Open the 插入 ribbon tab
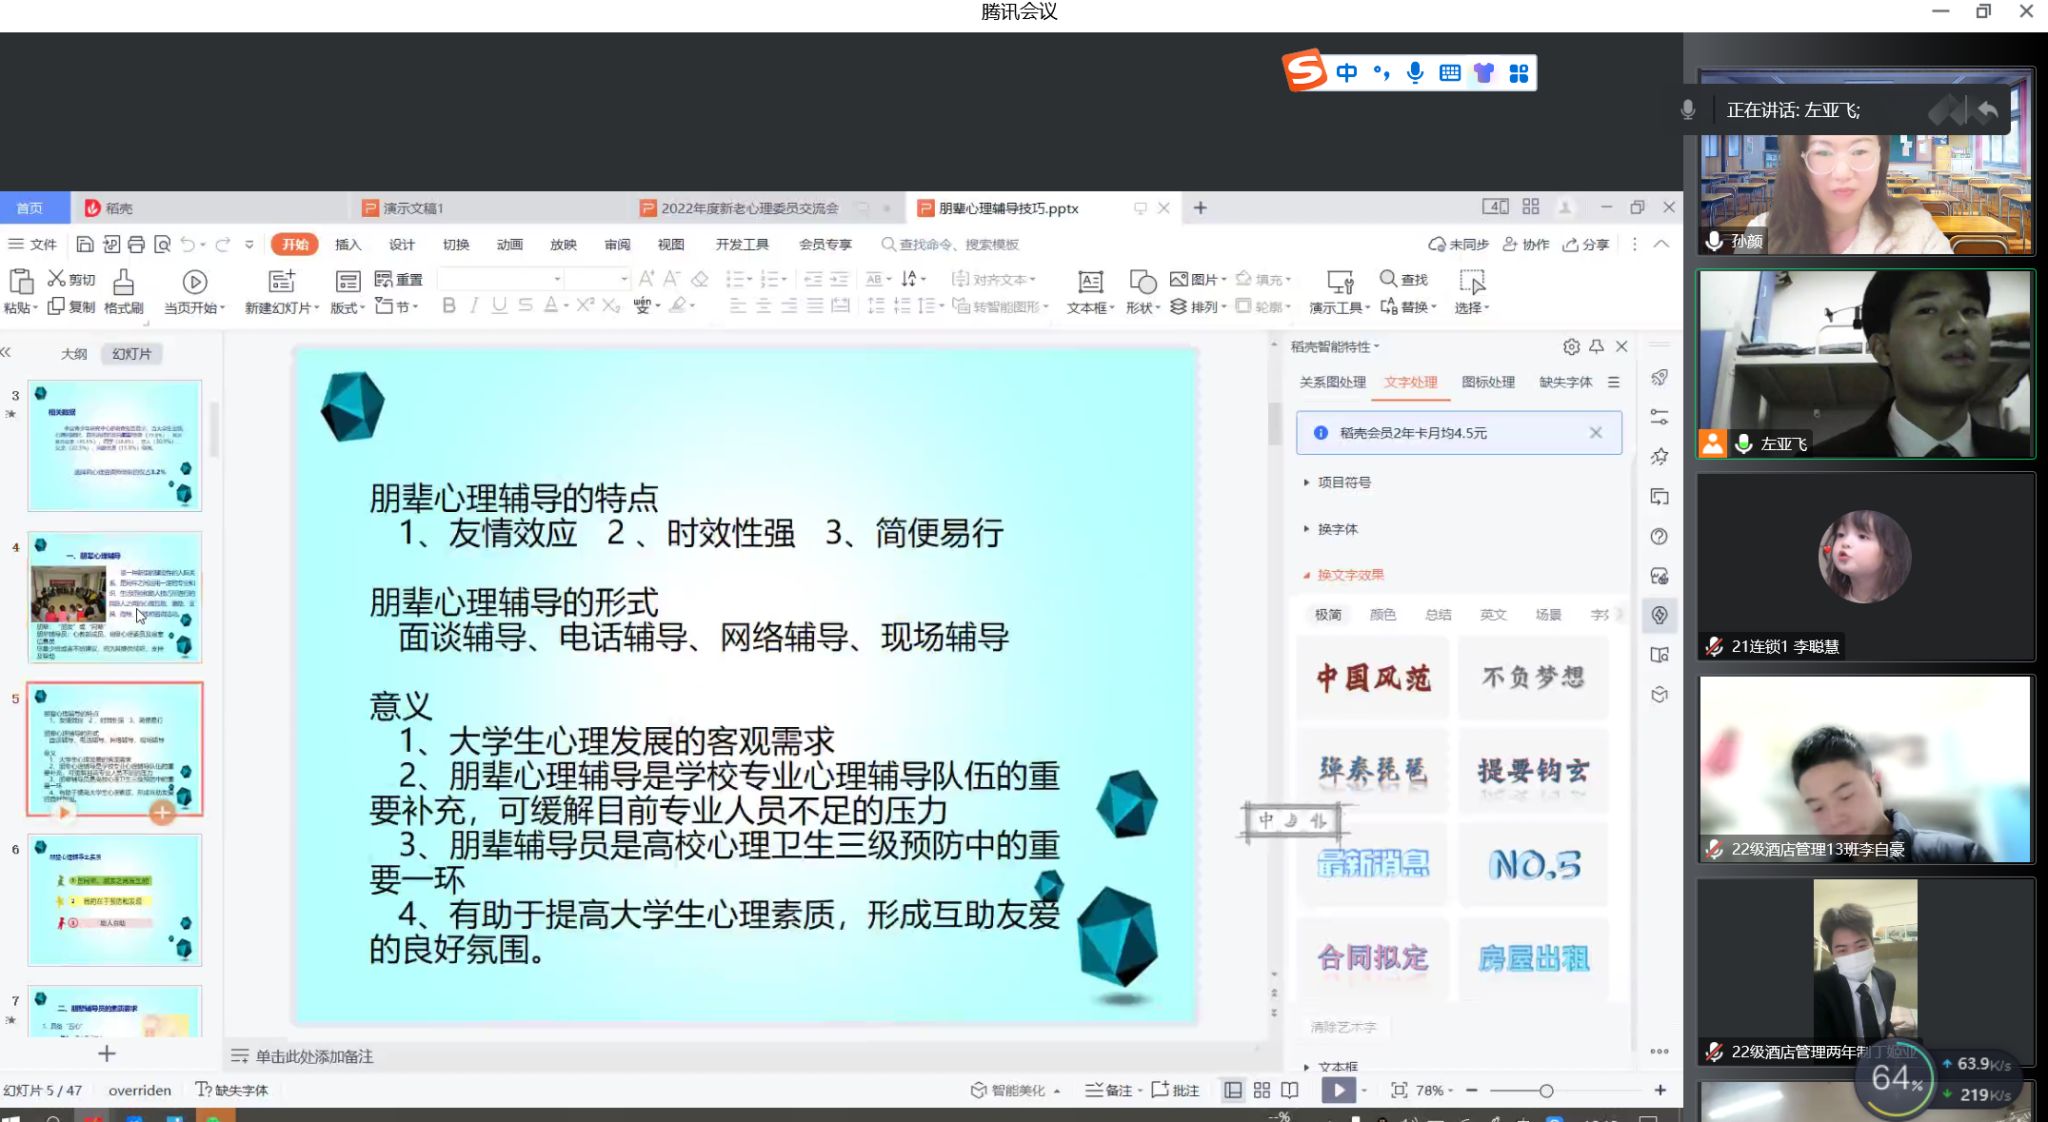 click(x=347, y=244)
